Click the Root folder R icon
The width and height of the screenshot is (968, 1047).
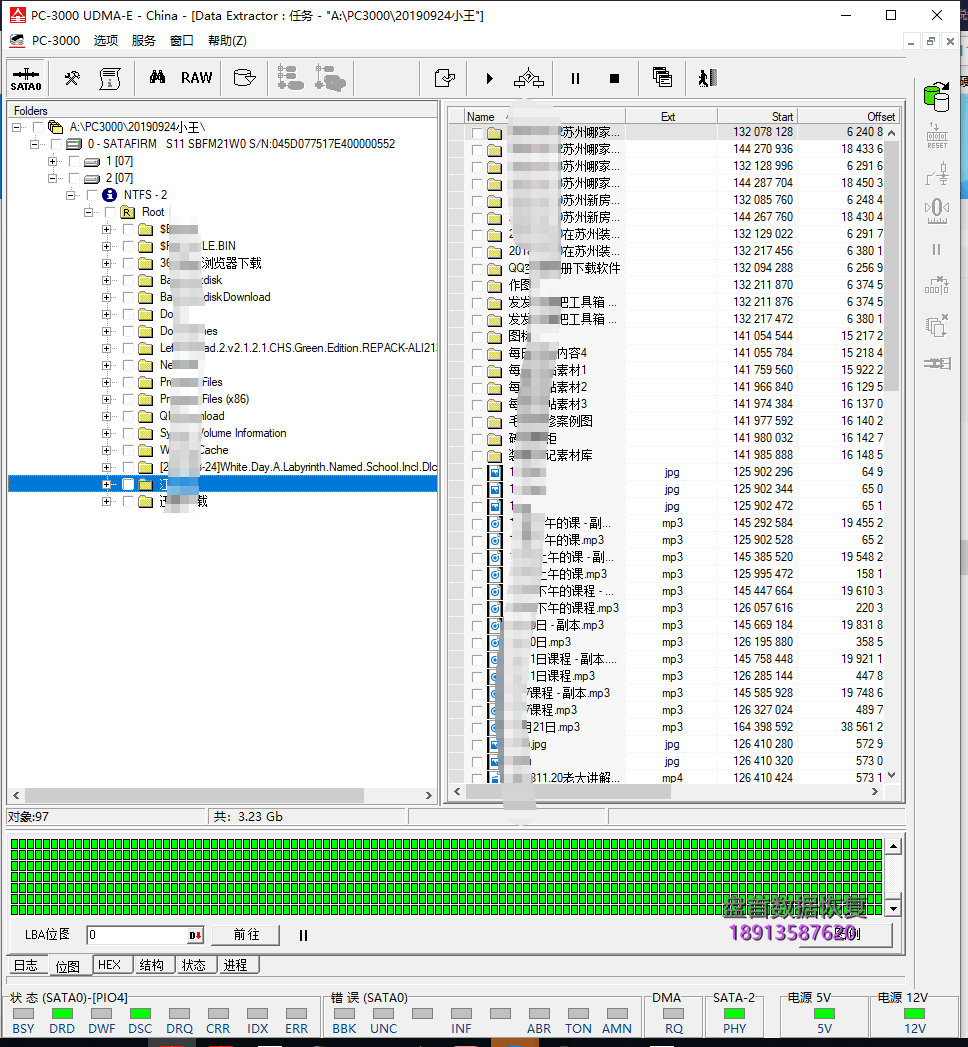pyautogui.click(x=128, y=212)
